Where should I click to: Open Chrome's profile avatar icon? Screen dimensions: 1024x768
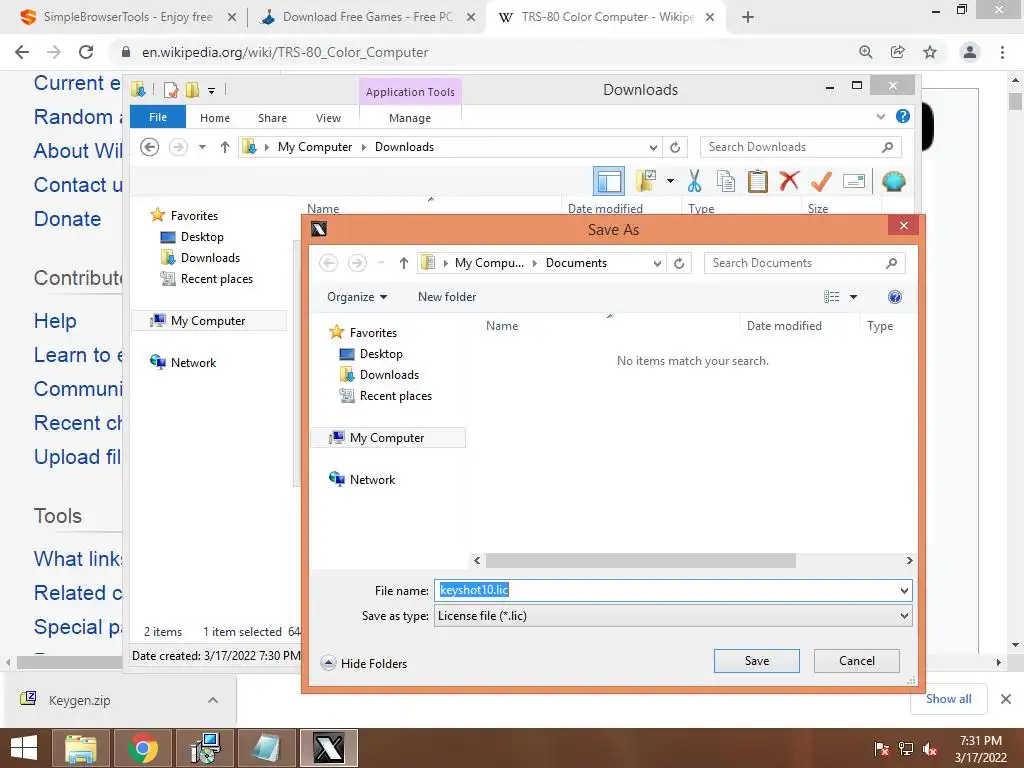970,52
